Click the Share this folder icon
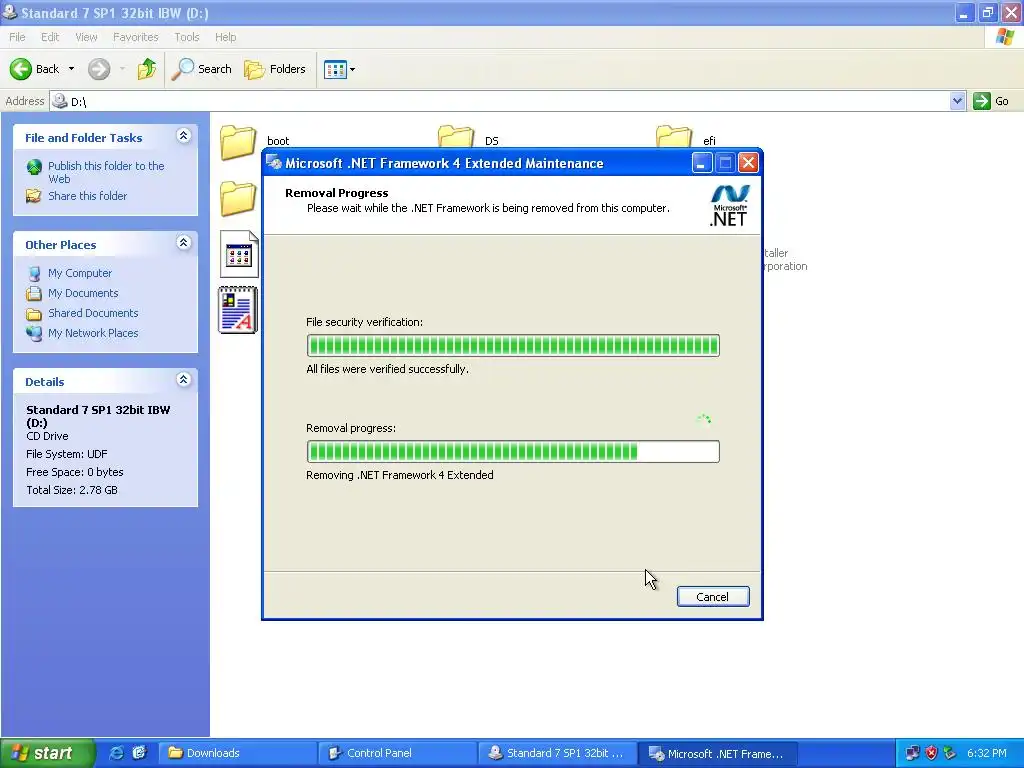 click(33, 196)
